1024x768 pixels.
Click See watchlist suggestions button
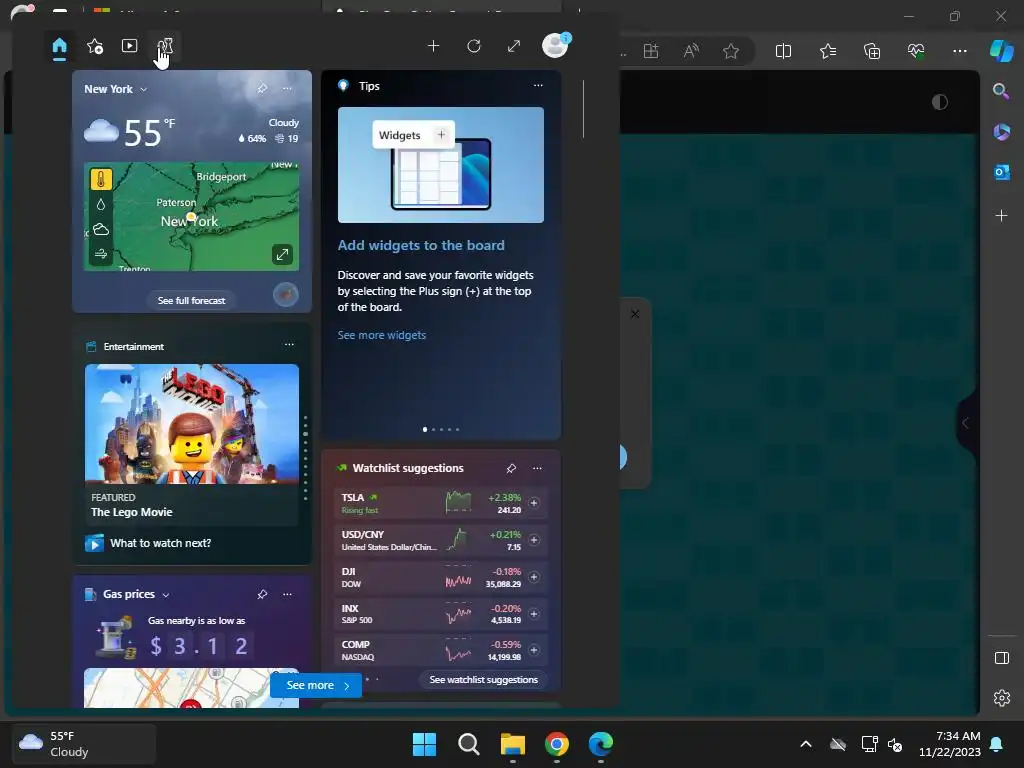[x=484, y=680]
